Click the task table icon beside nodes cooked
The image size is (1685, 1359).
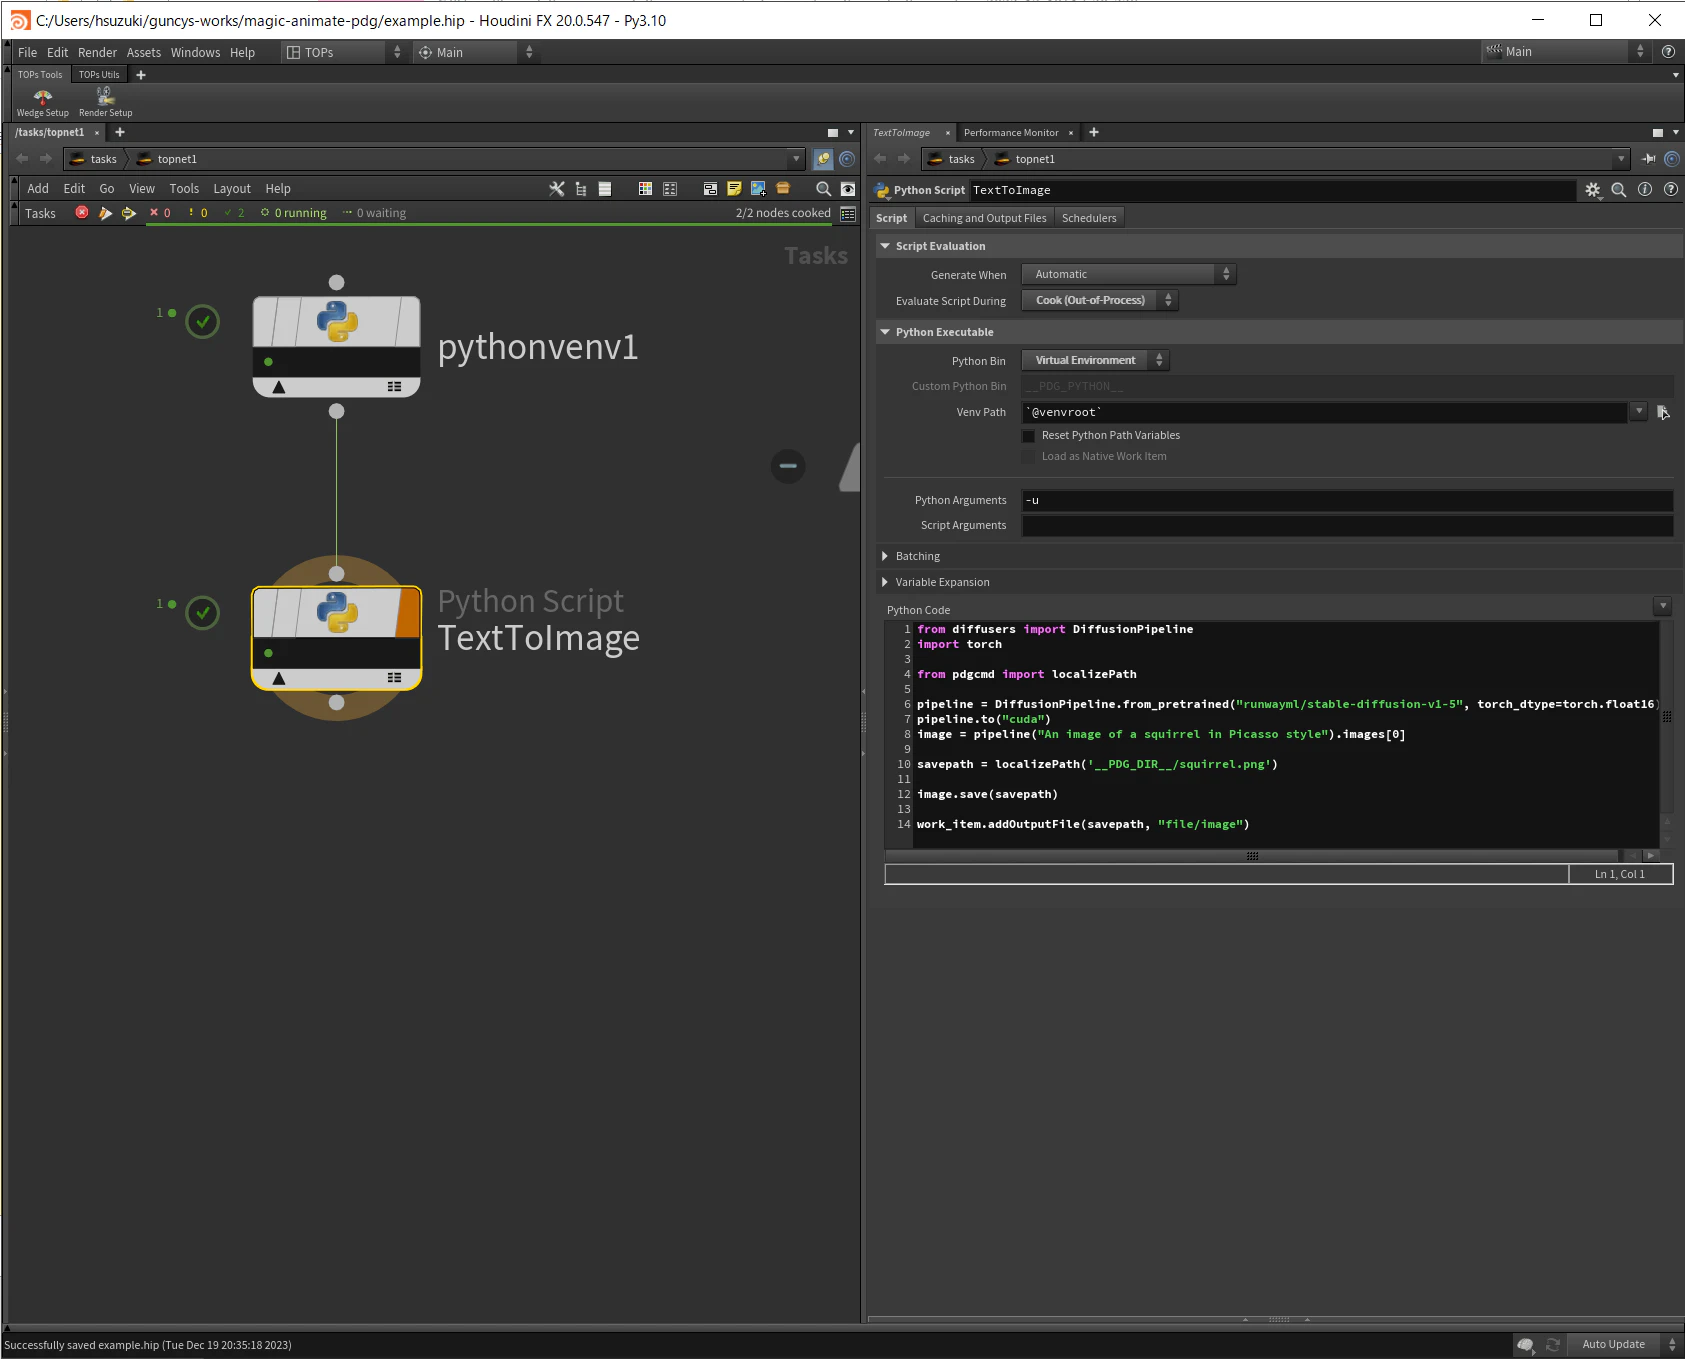[848, 213]
